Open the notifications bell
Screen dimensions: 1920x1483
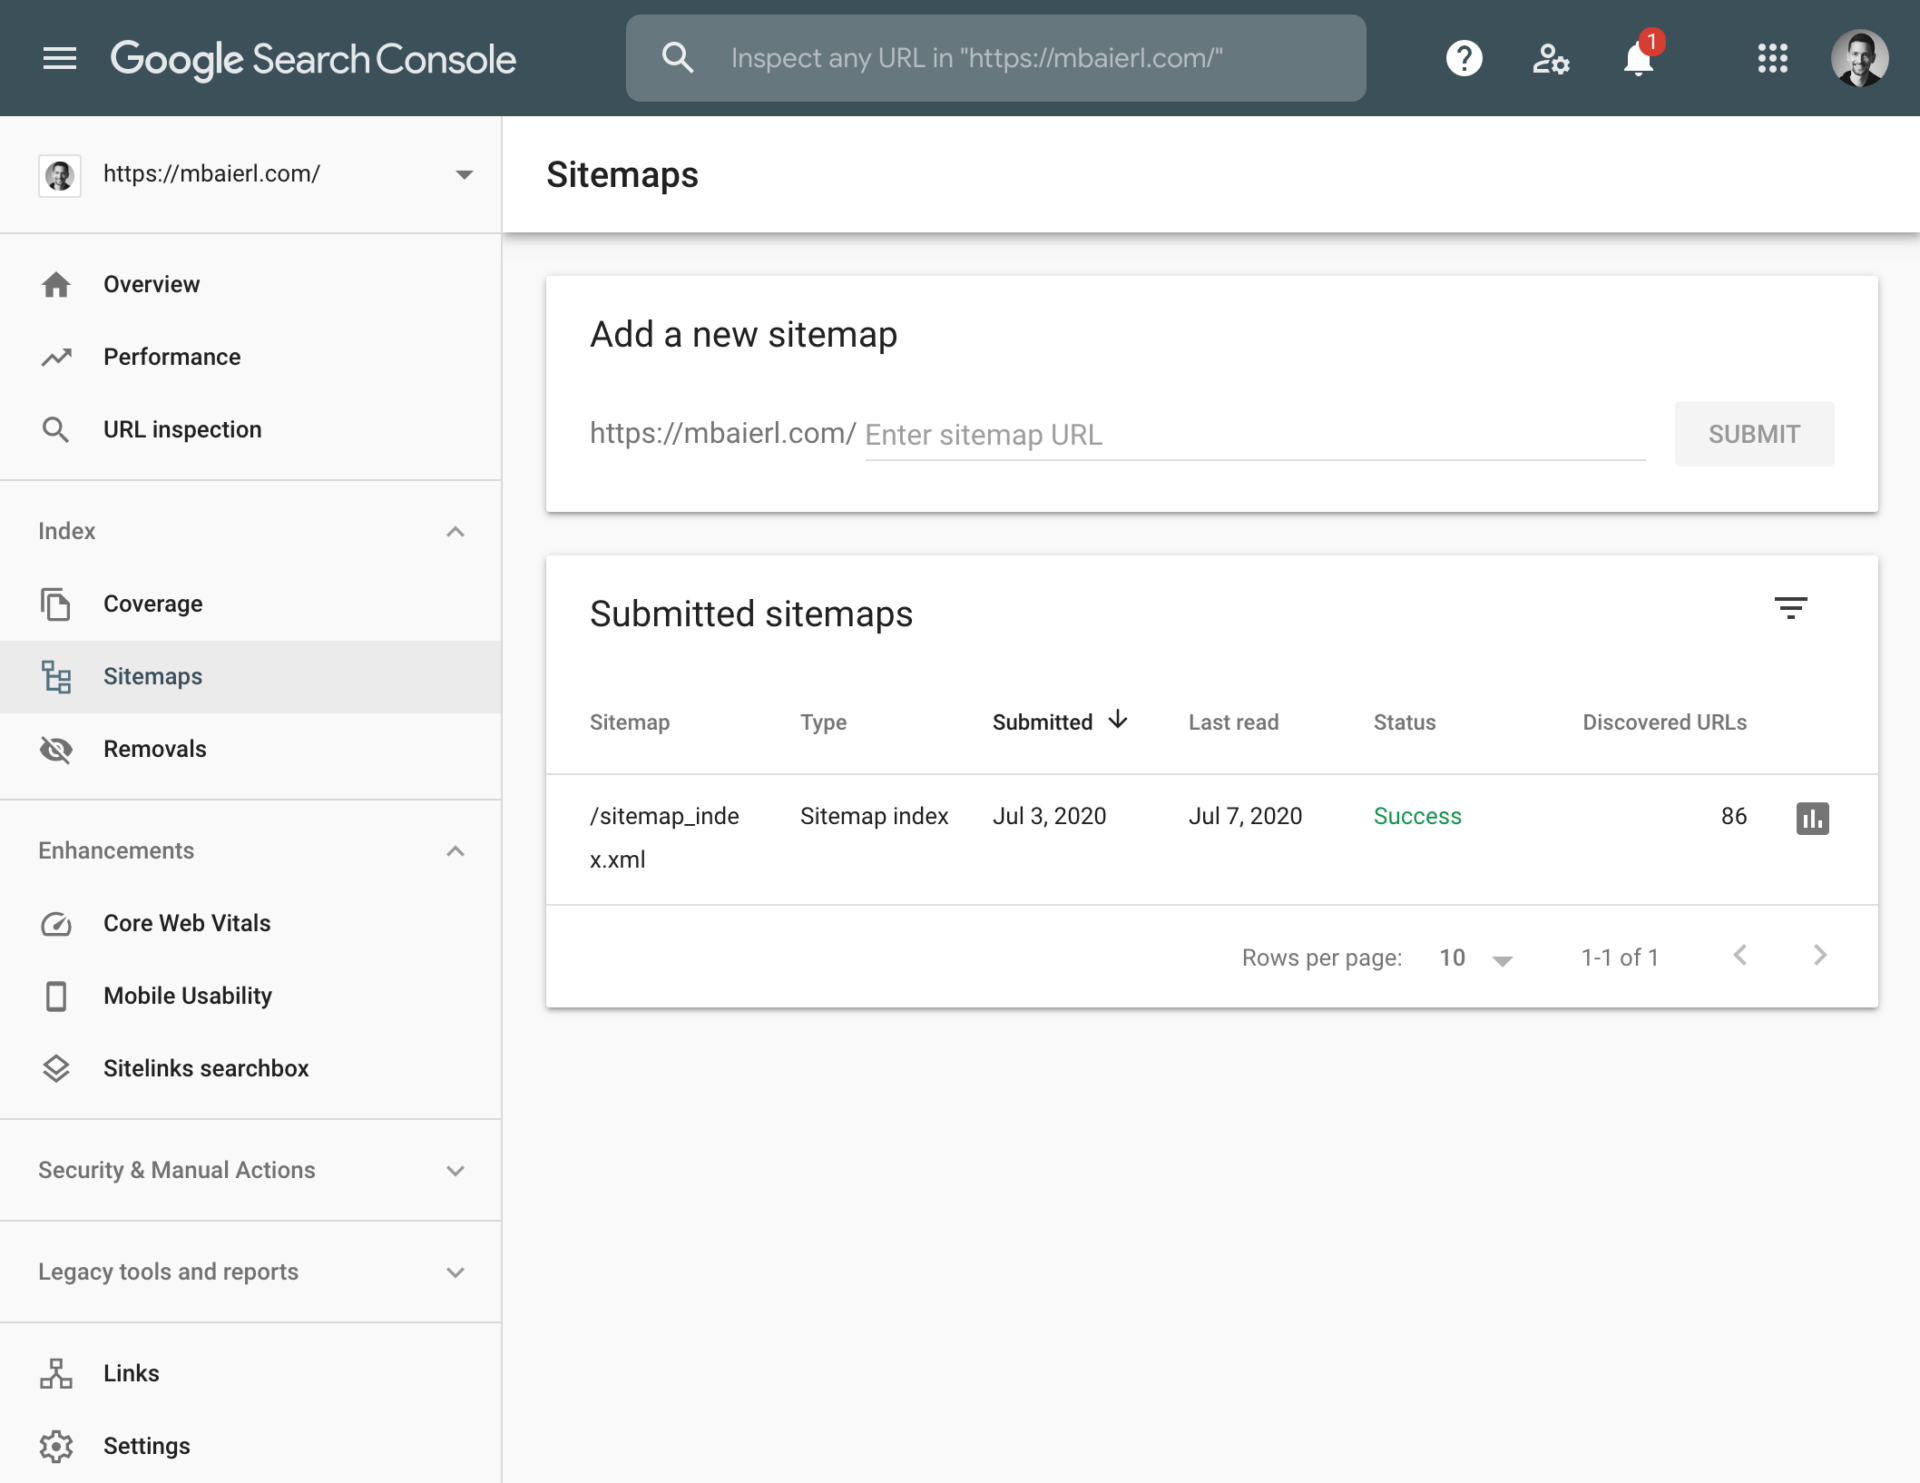1638,58
